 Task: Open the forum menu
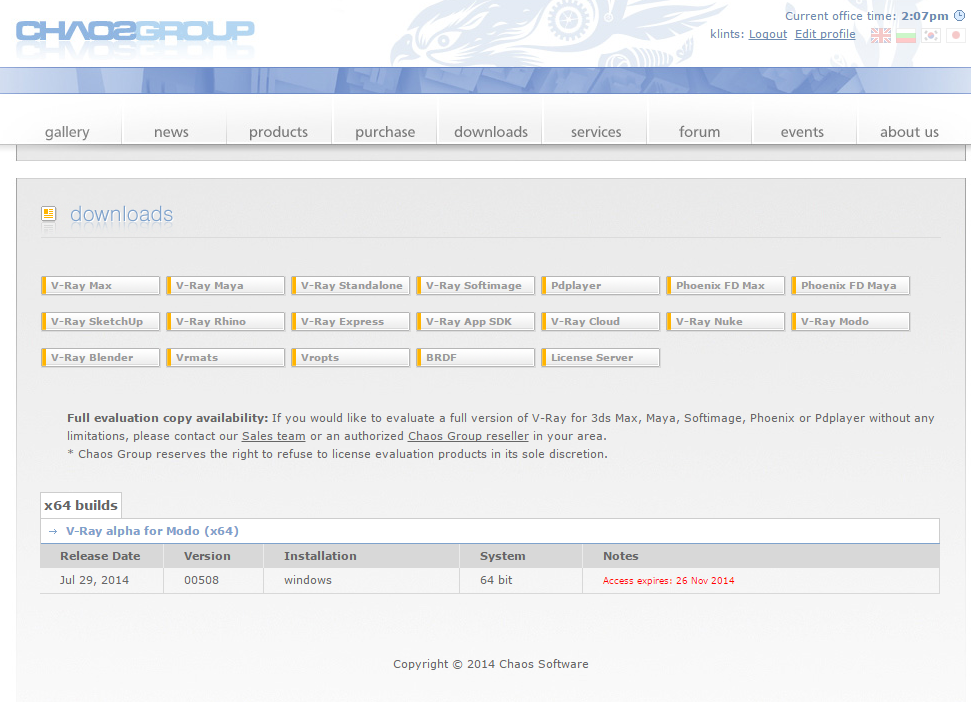[699, 132]
